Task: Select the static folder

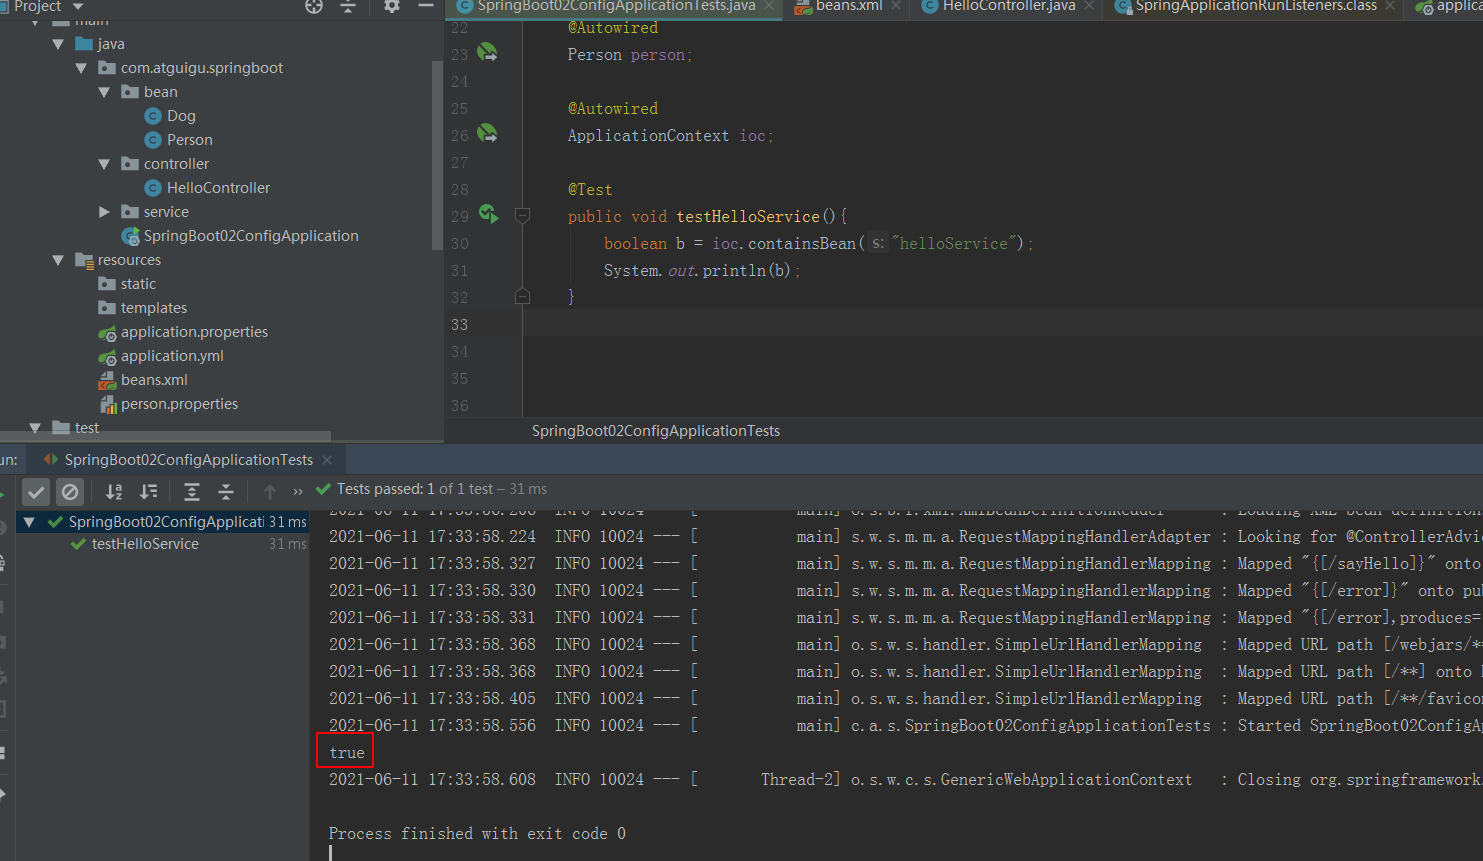Action: (x=138, y=284)
